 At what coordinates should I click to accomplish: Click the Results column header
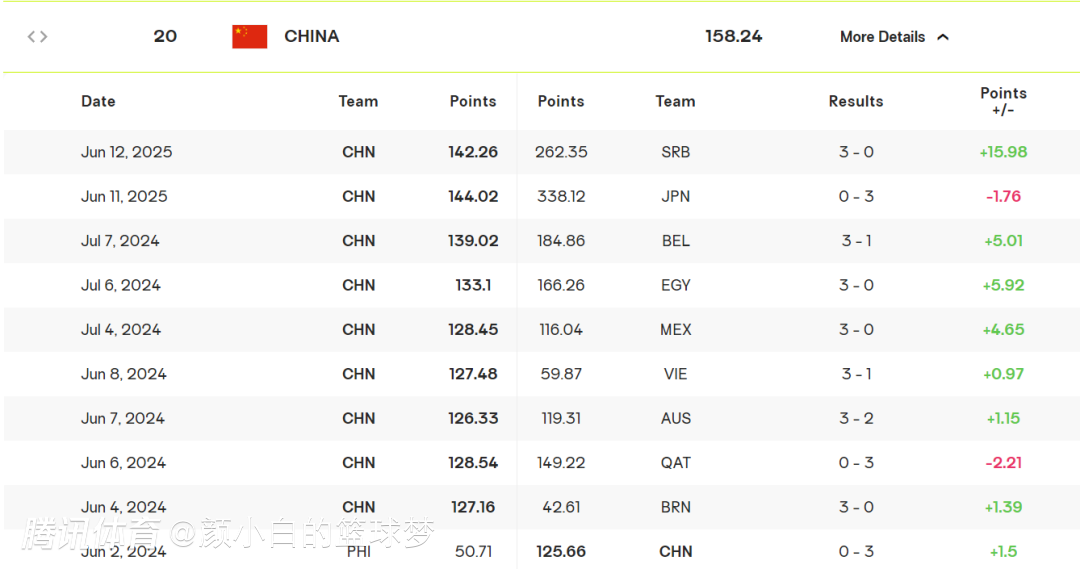tap(855, 101)
